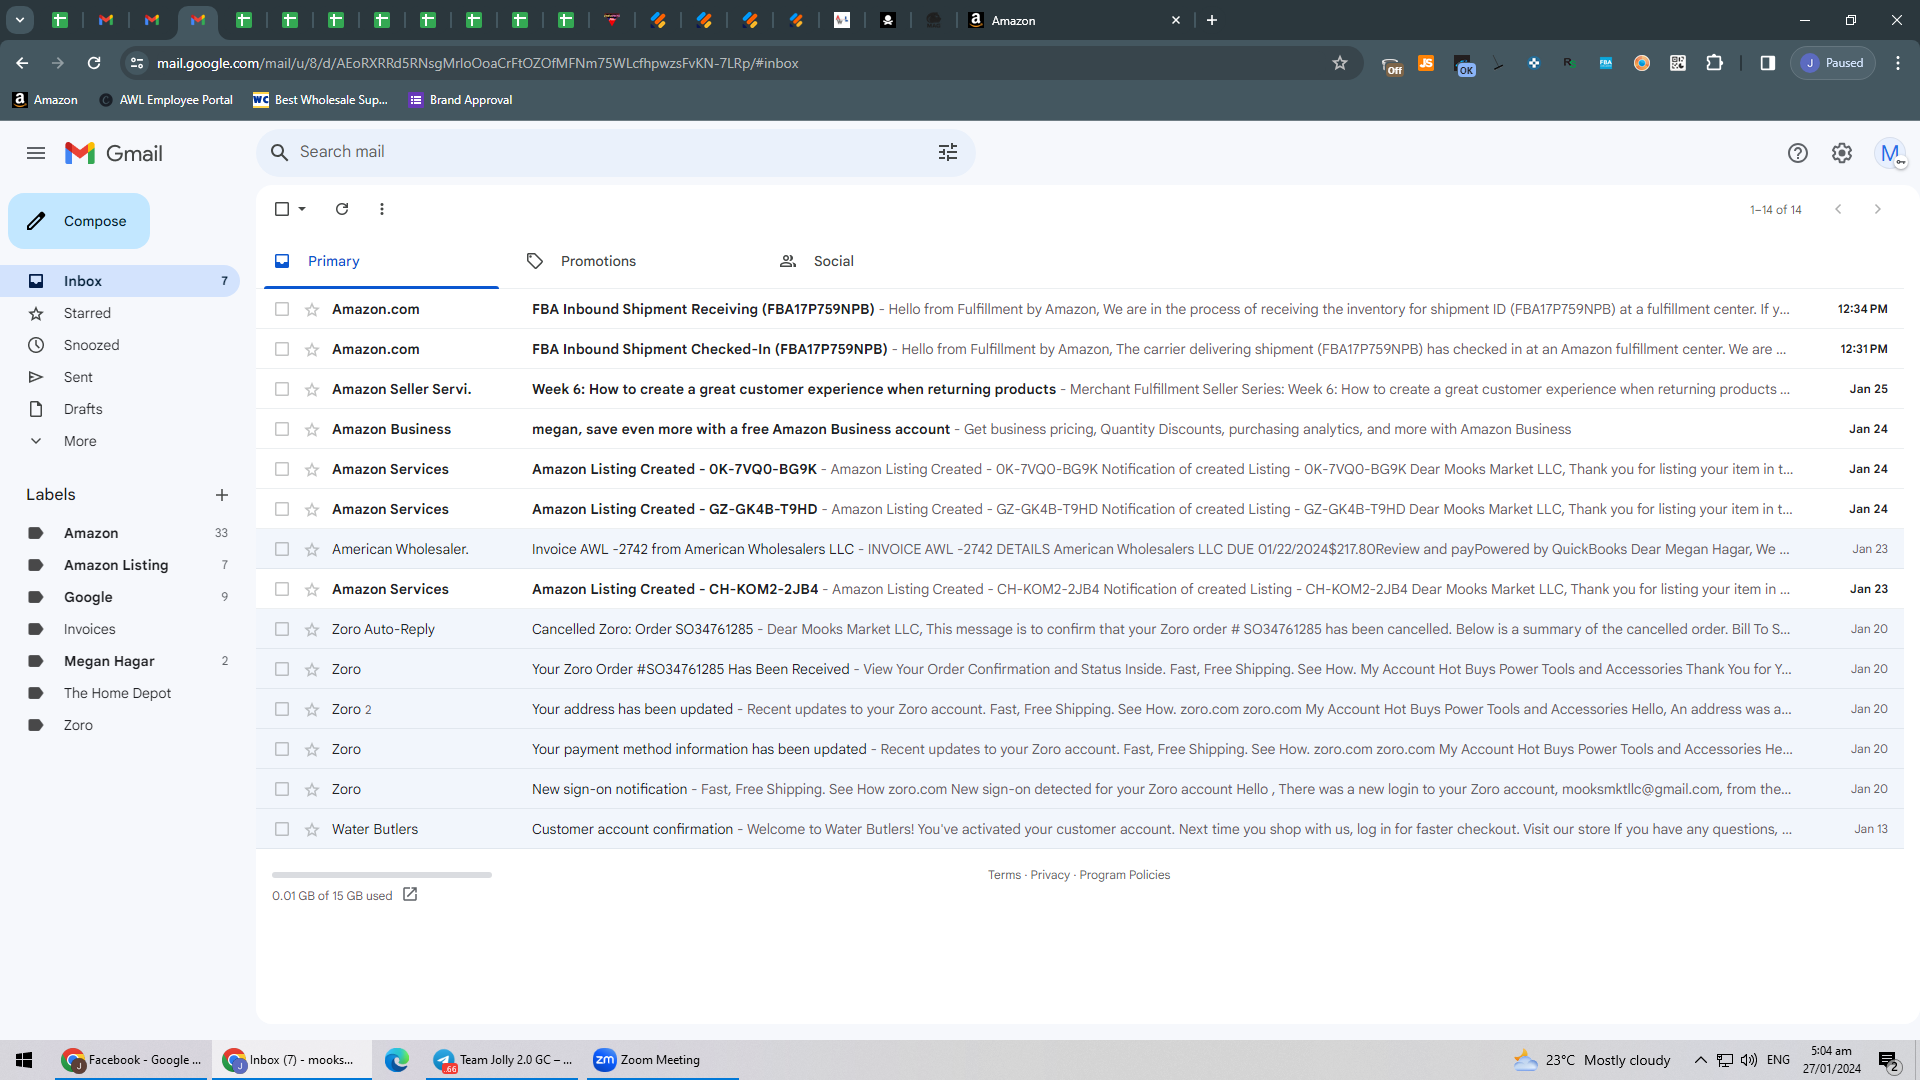Select the American Wholesalers invoice email checkbox

282,549
